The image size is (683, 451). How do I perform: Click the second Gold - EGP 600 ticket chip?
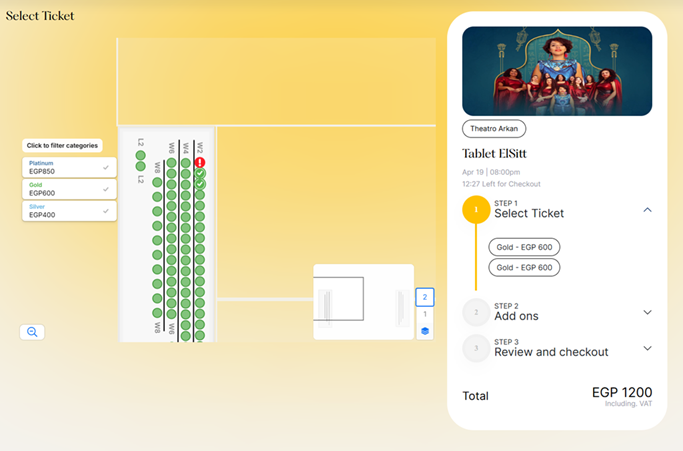click(x=524, y=268)
